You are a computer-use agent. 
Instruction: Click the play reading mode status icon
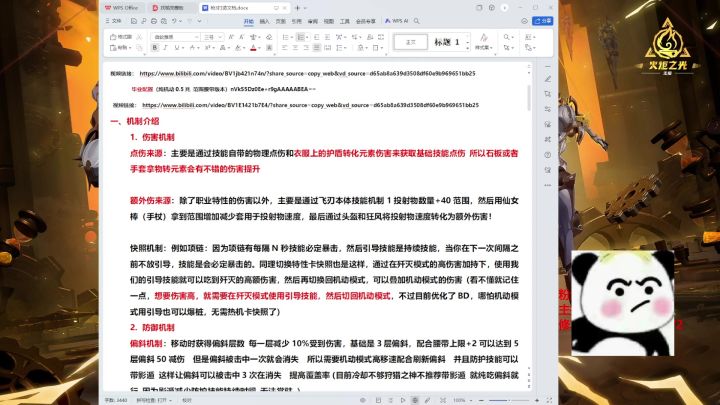tap(403, 400)
